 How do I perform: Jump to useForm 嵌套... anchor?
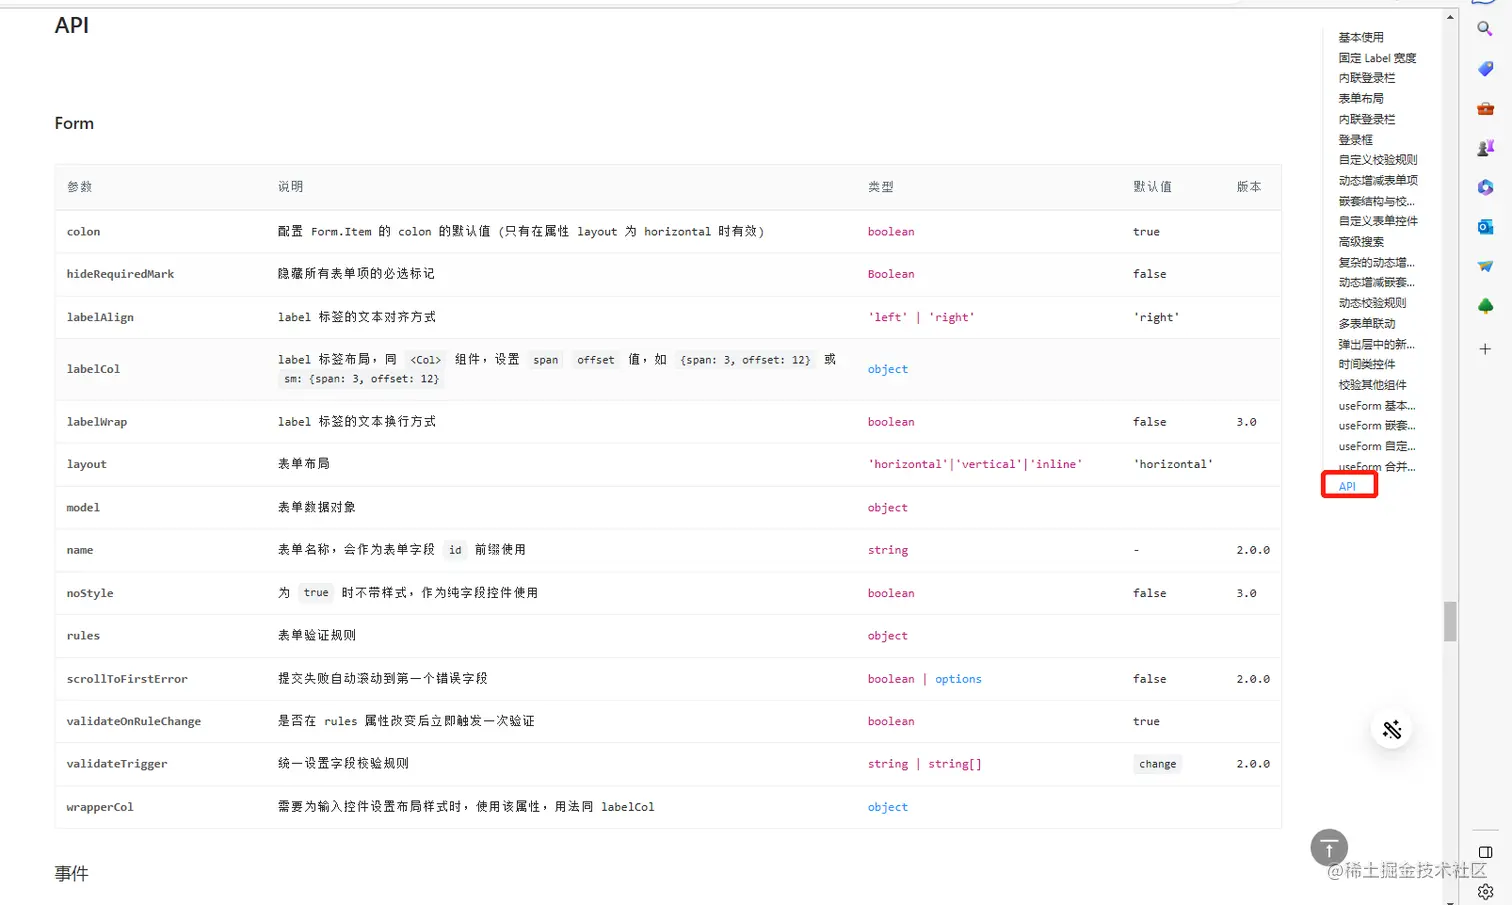coord(1377,426)
